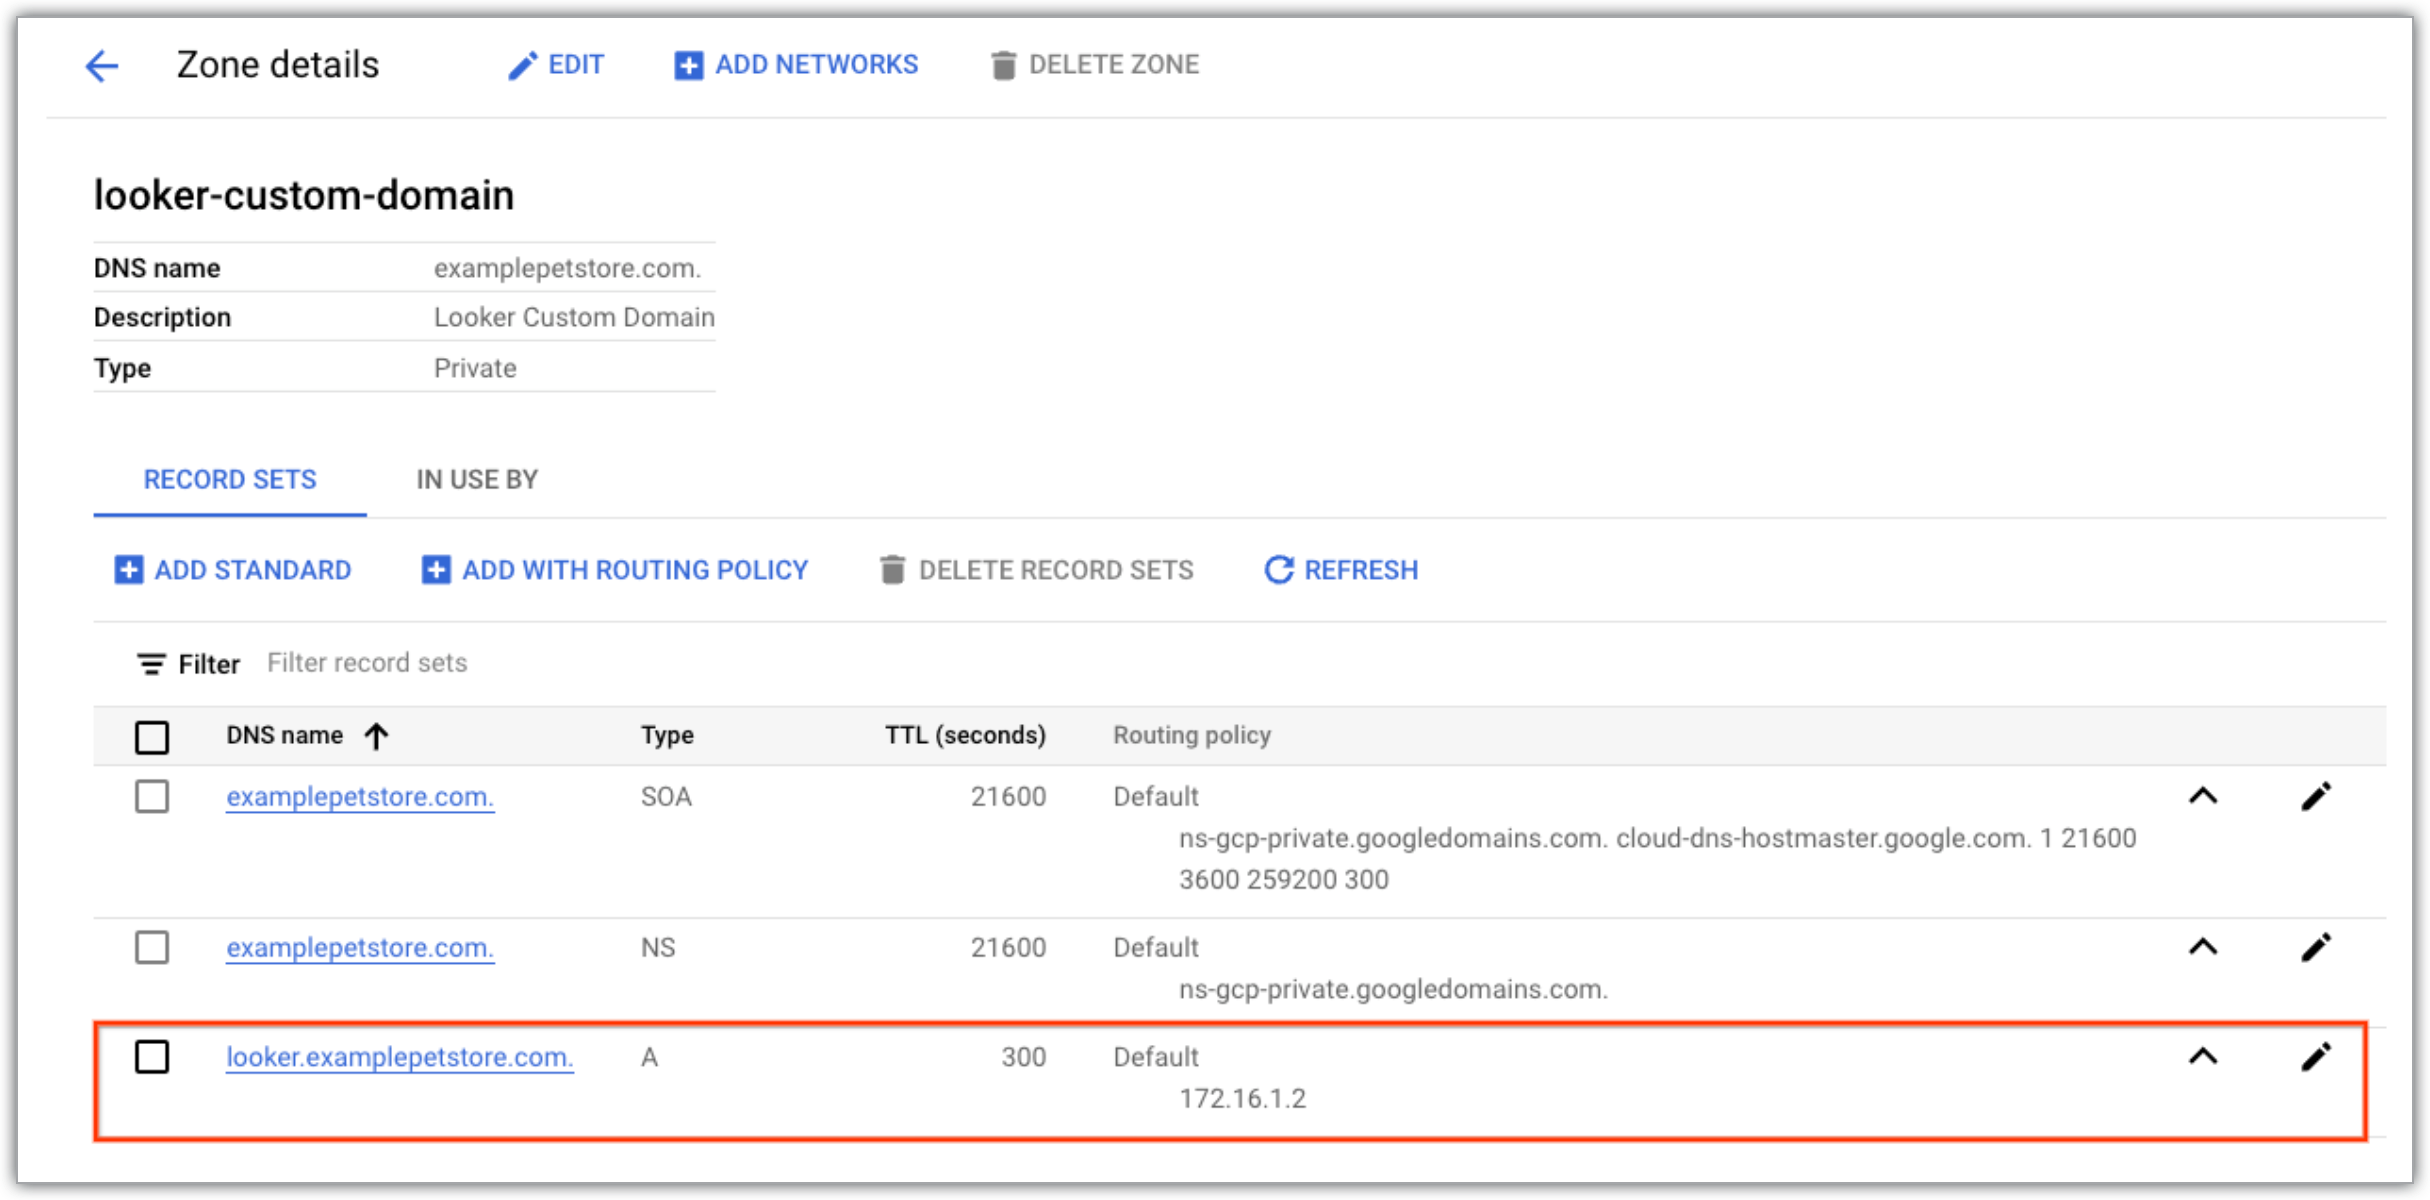
Task: Toggle select-all checkbox in table header
Action: coord(152,737)
